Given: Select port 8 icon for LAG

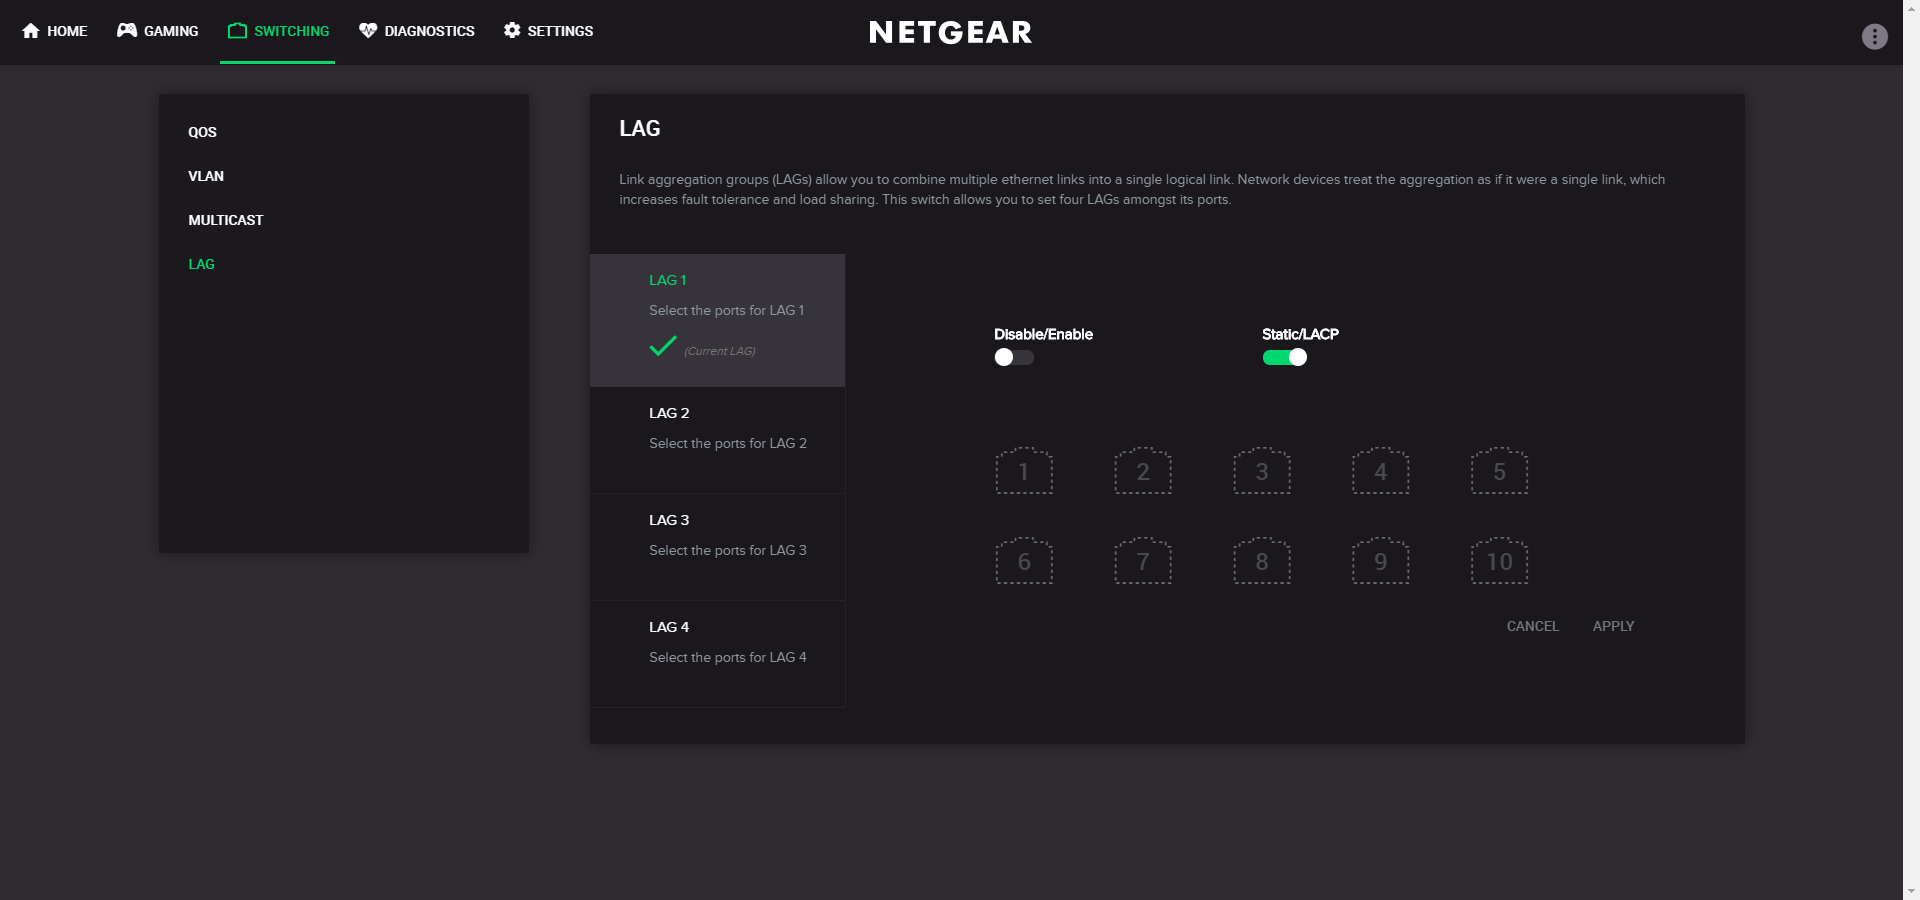Looking at the screenshot, I should click(x=1262, y=560).
